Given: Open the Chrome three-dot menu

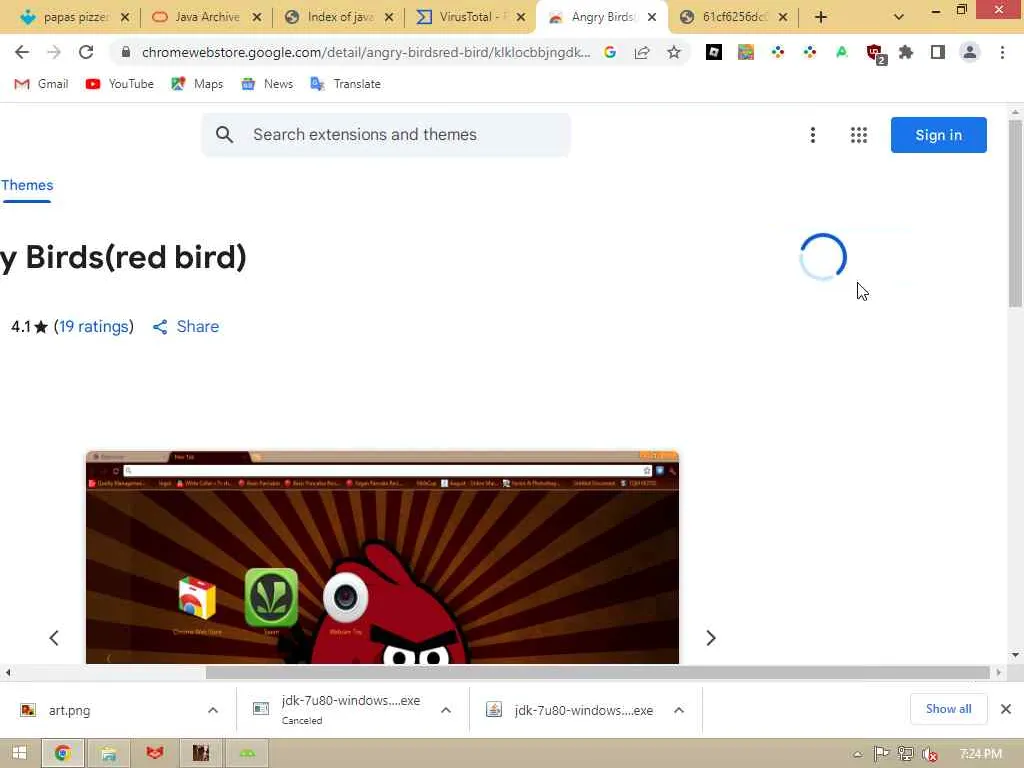Looking at the screenshot, I should pos(1002,52).
